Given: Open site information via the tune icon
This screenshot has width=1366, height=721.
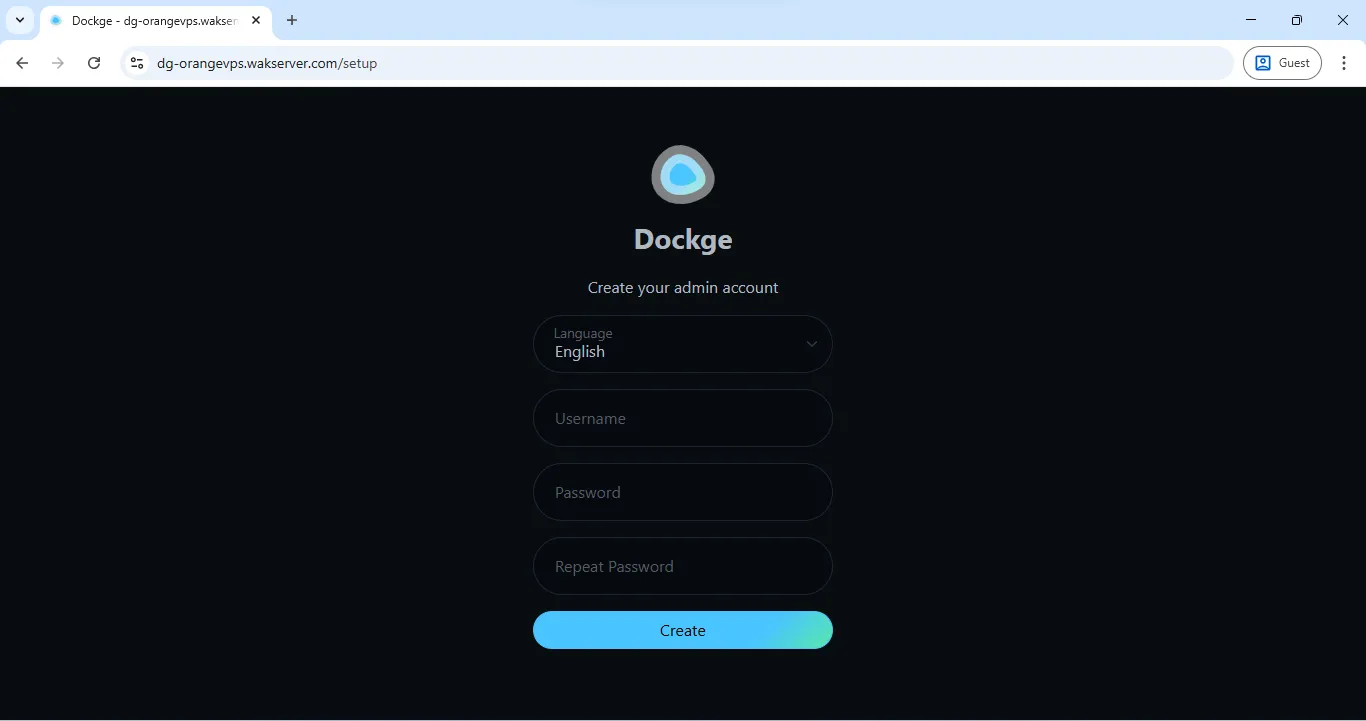Looking at the screenshot, I should 136,62.
